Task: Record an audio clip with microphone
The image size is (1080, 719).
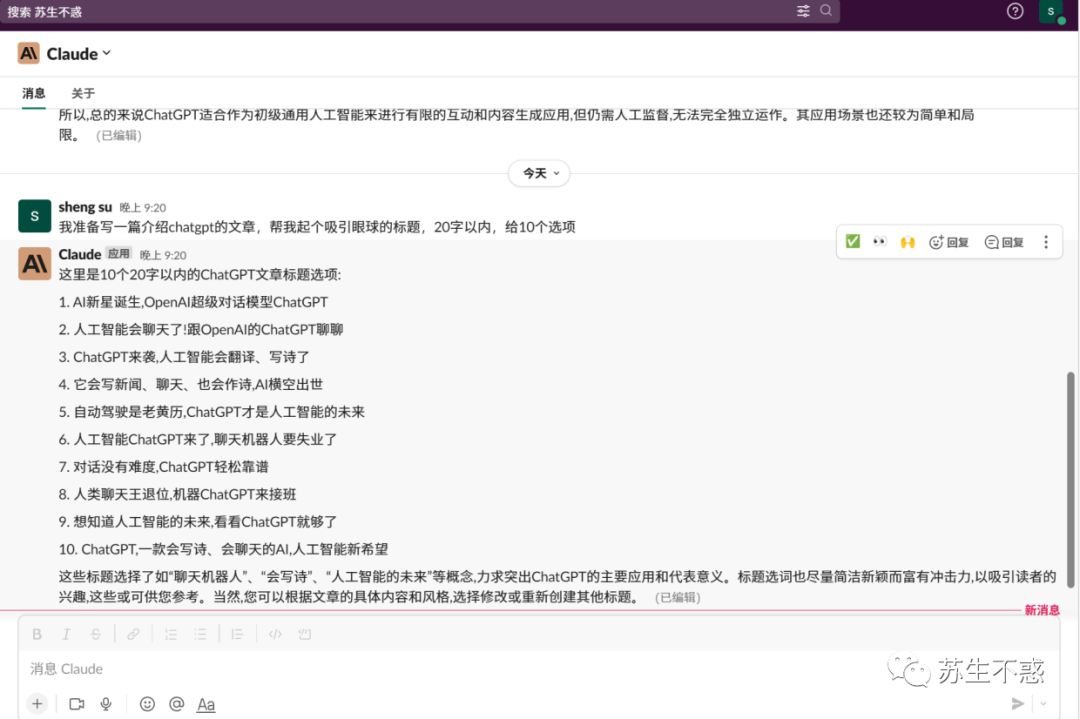Action: pos(106,704)
